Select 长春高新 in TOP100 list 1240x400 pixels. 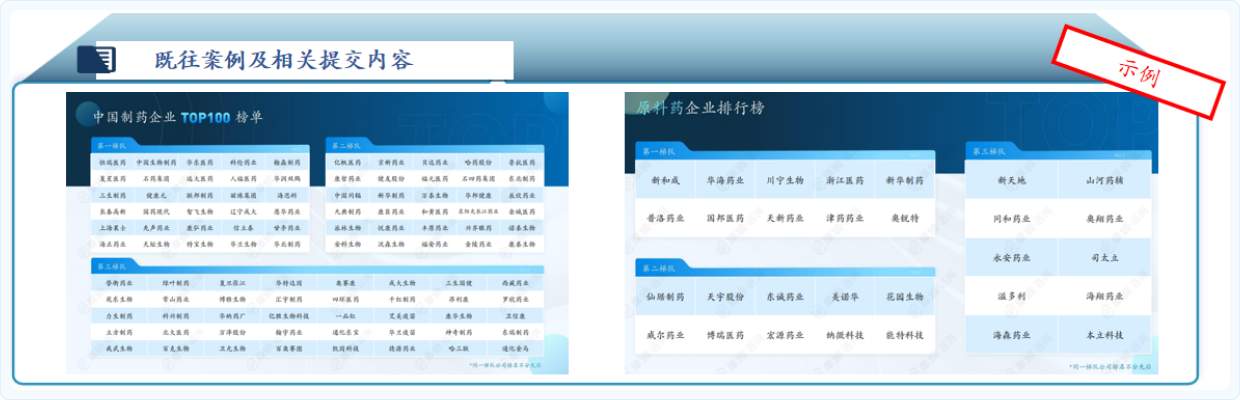[112, 211]
